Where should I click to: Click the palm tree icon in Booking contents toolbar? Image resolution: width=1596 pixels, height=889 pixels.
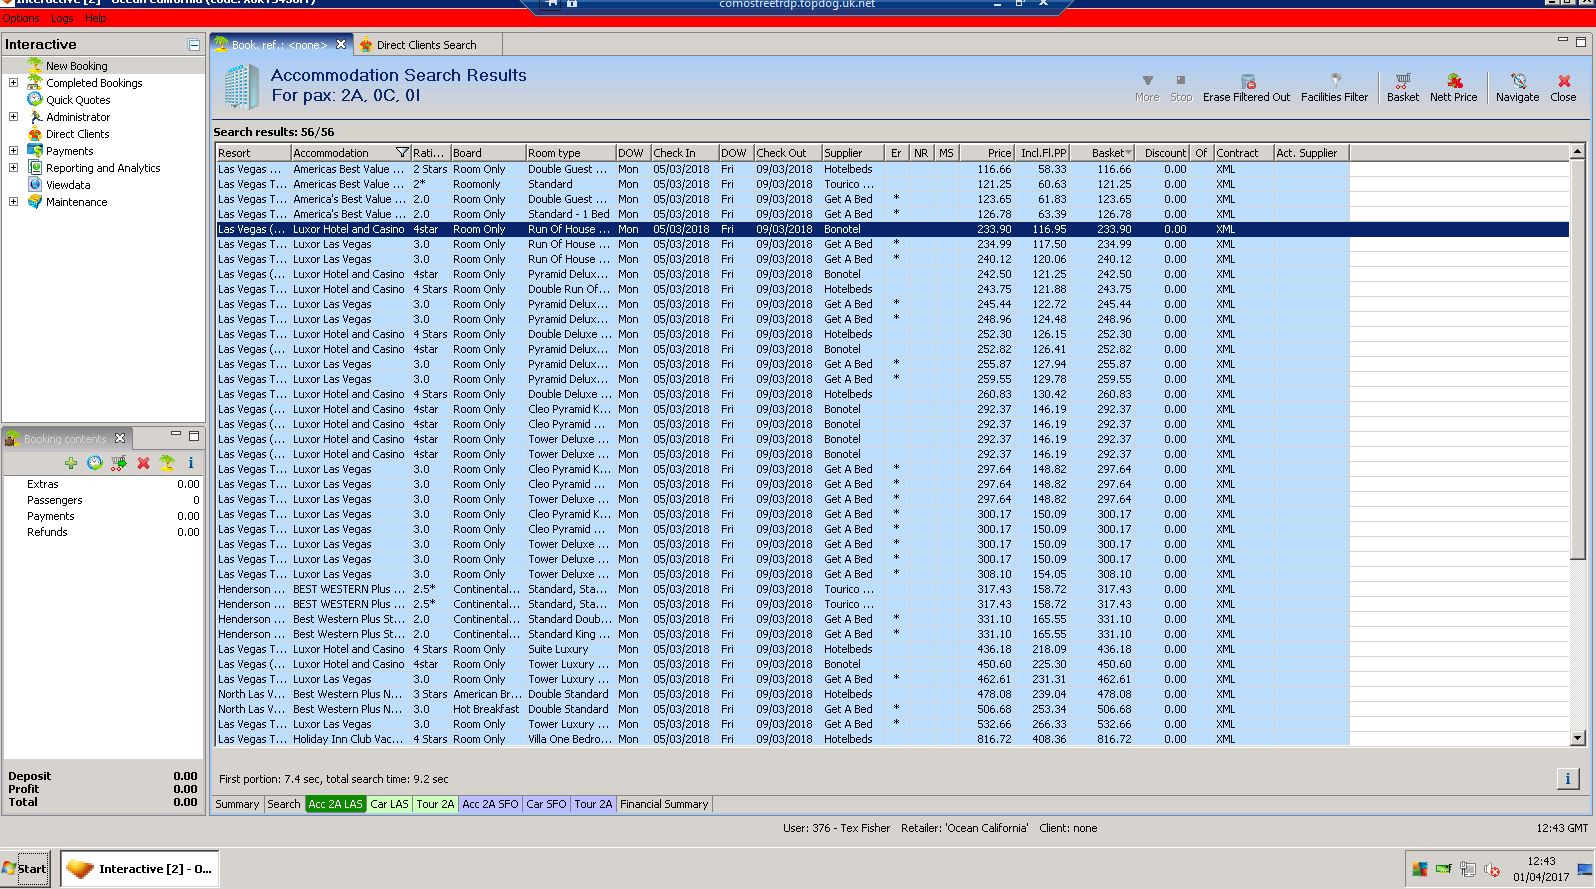tap(167, 463)
